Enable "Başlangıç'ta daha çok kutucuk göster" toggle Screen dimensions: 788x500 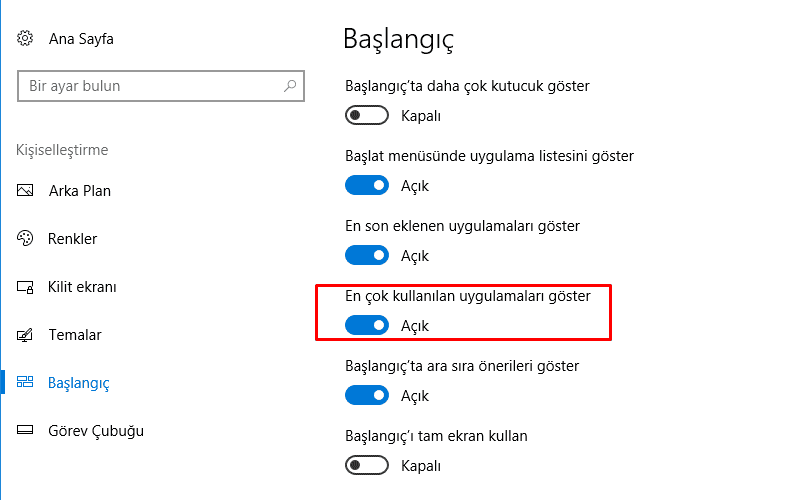(x=366, y=116)
